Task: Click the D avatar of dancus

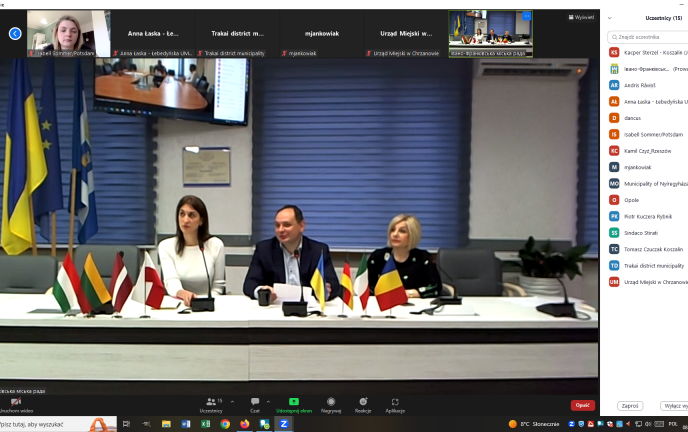Action: (x=614, y=118)
